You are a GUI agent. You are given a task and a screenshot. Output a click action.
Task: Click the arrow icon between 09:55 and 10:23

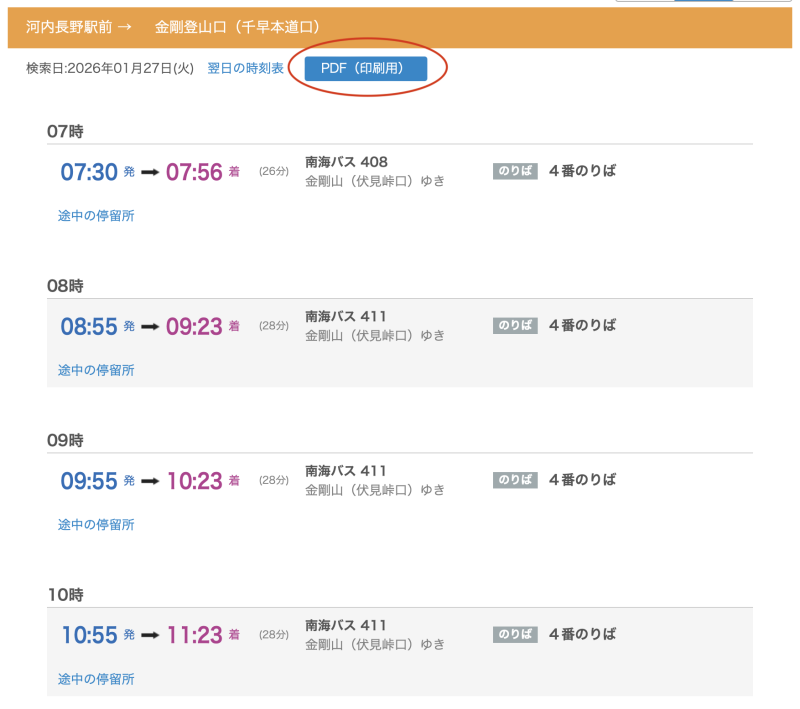(x=150, y=481)
